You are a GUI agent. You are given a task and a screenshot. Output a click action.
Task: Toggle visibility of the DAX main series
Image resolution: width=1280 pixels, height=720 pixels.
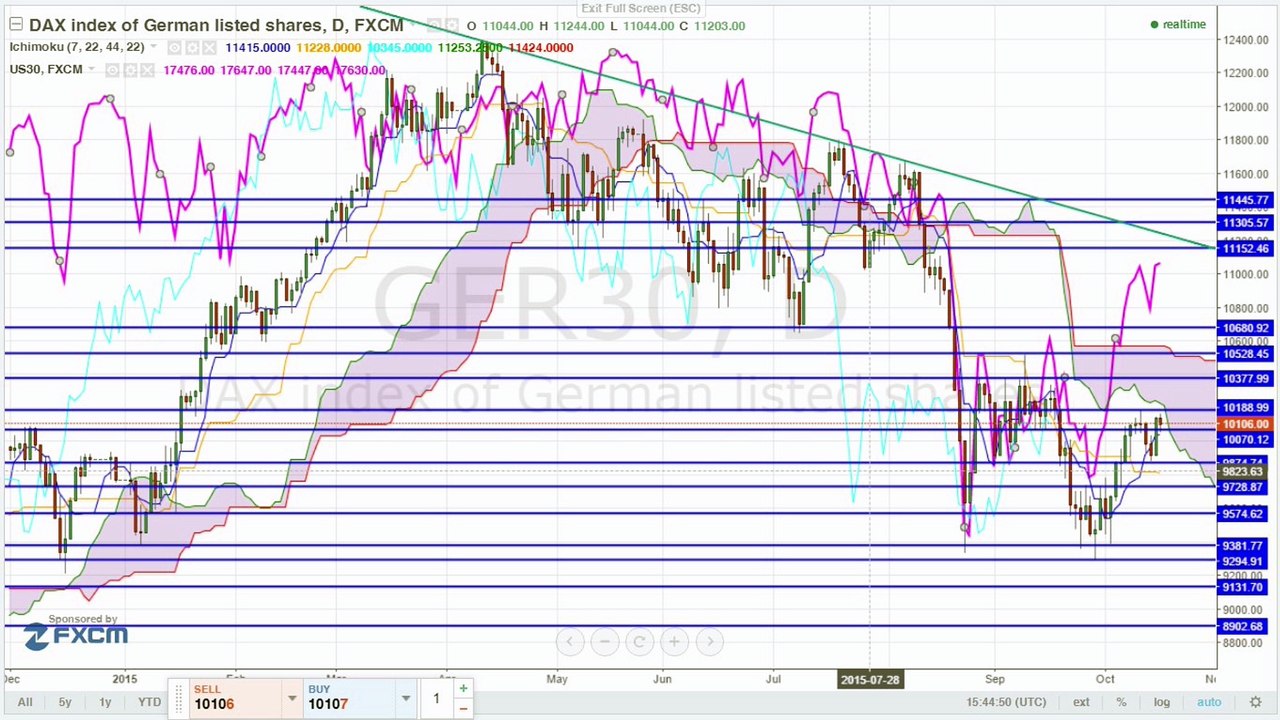tap(433, 26)
